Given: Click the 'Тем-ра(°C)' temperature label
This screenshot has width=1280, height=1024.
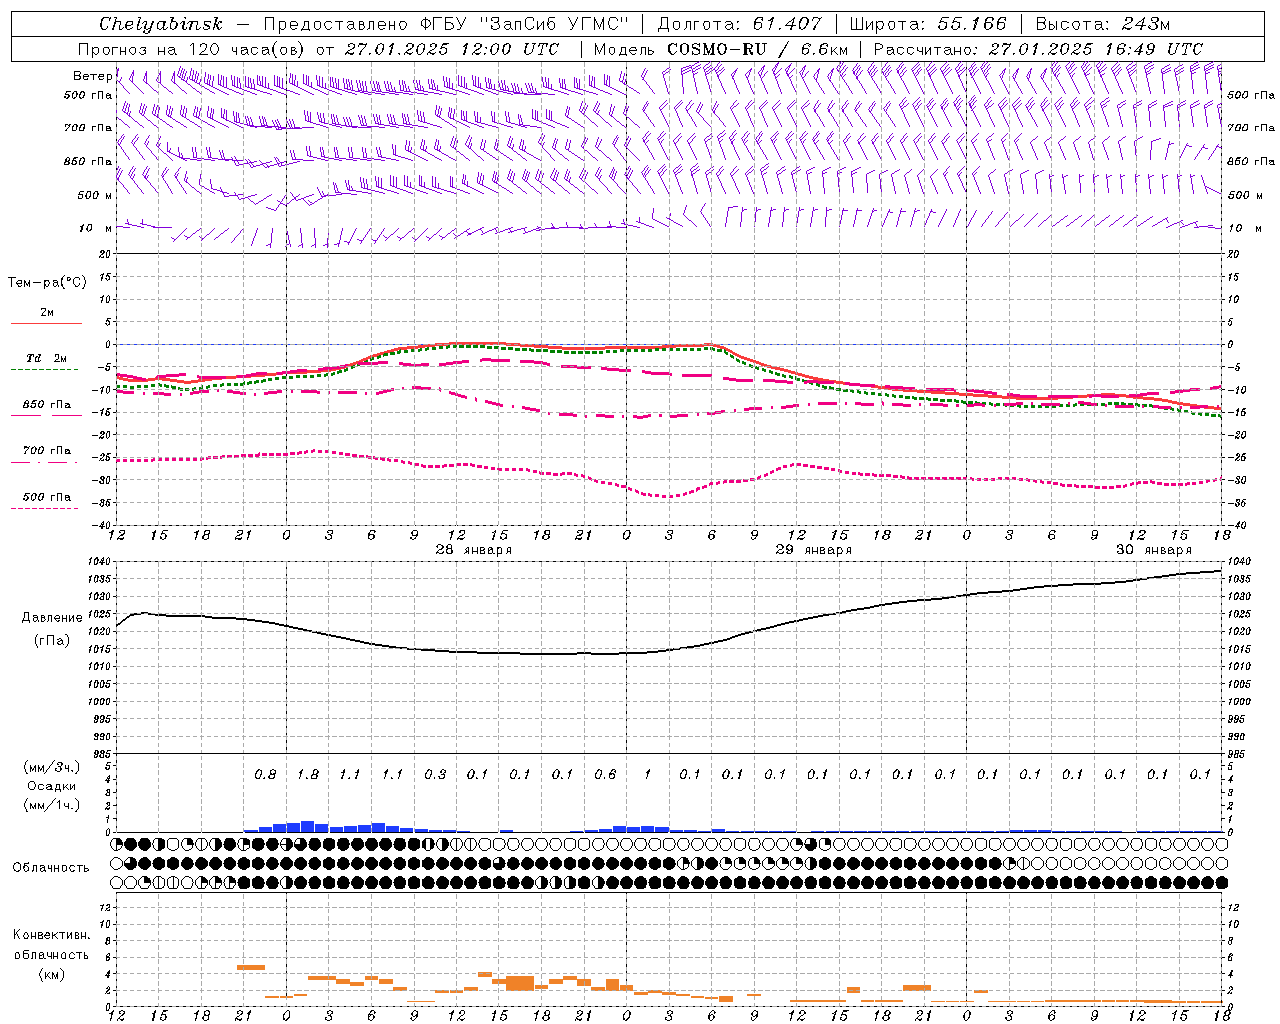Looking at the screenshot, I should point(47,283).
